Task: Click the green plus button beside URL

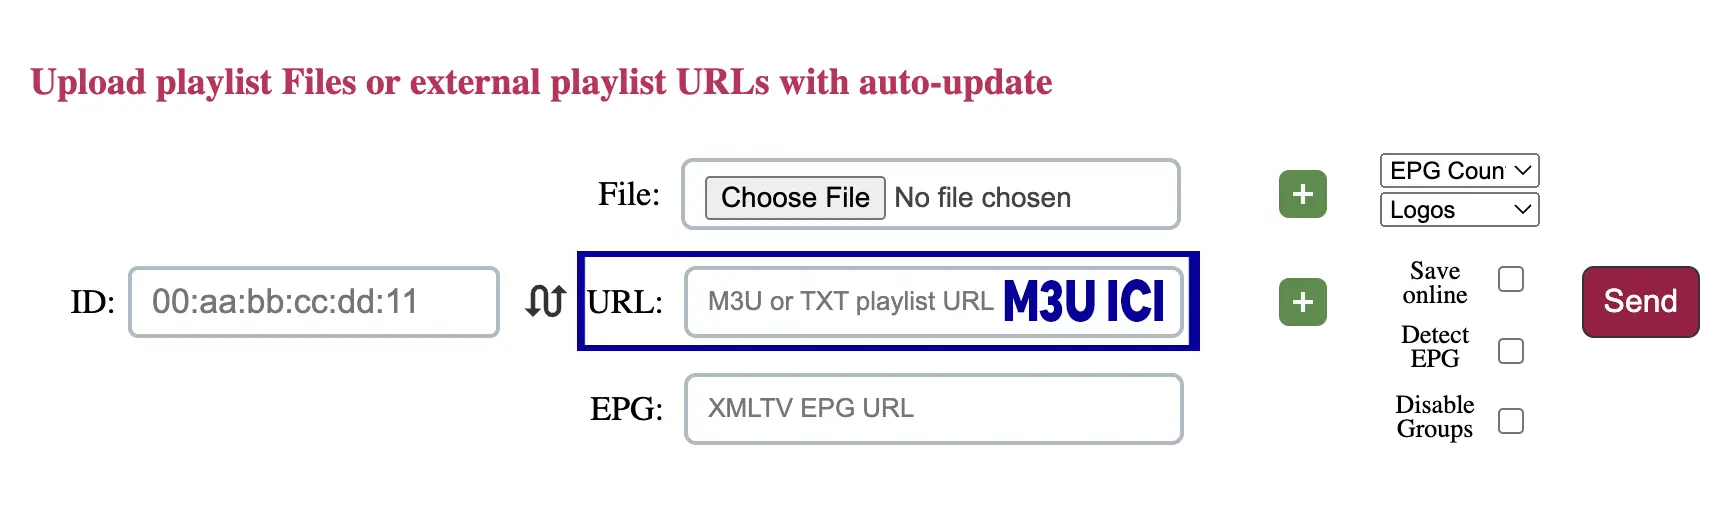Action: coord(1302,302)
